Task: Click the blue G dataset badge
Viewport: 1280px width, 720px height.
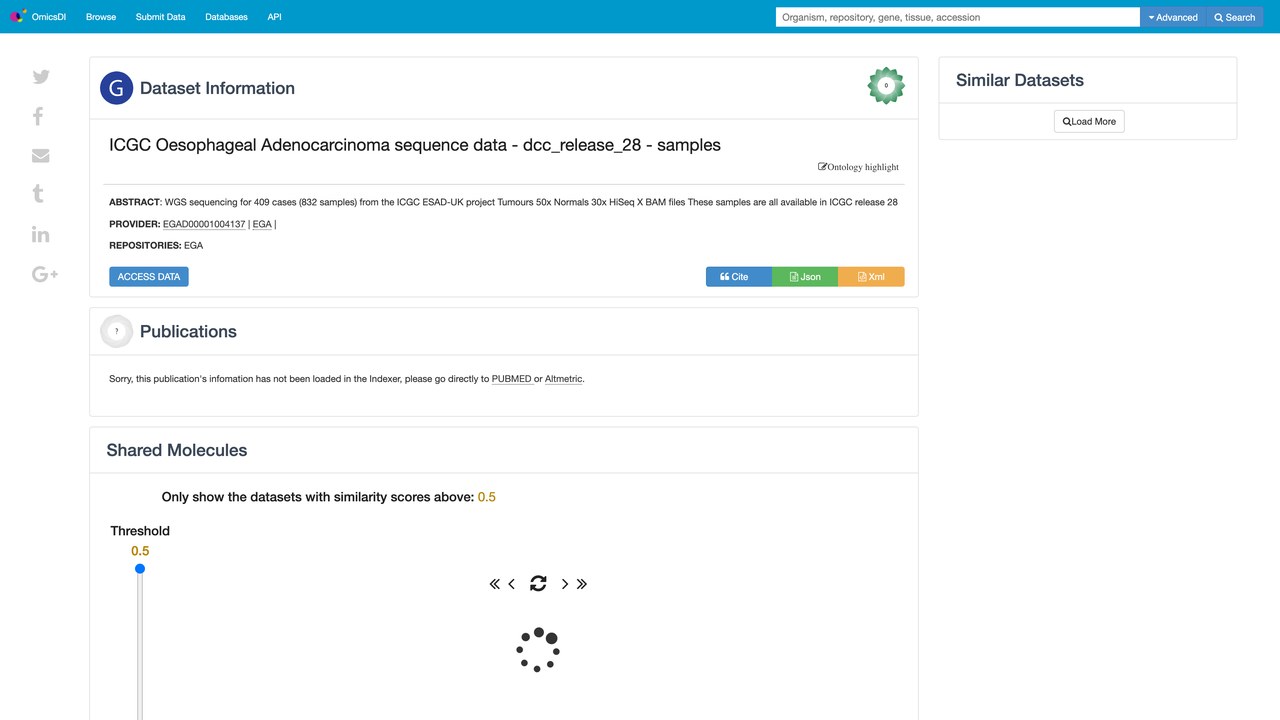Action: [117, 88]
